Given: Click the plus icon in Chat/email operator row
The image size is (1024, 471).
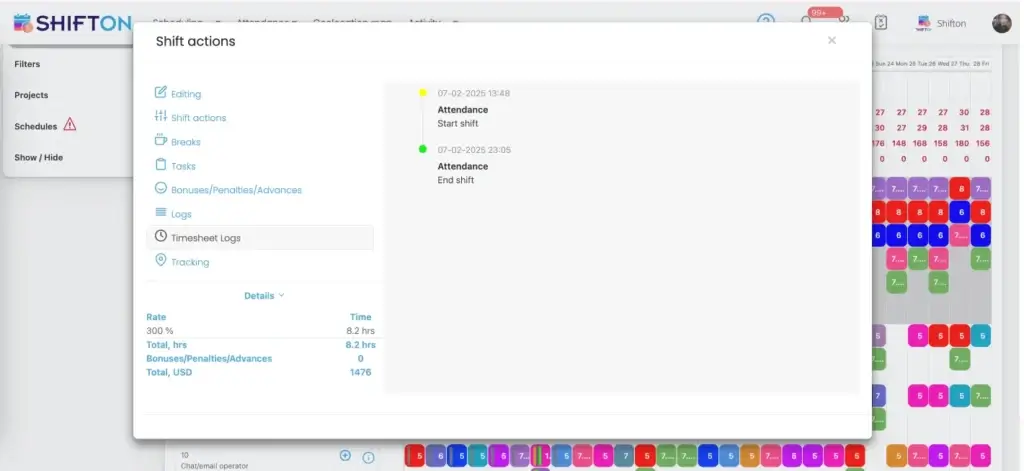Looking at the screenshot, I should [x=345, y=456].
